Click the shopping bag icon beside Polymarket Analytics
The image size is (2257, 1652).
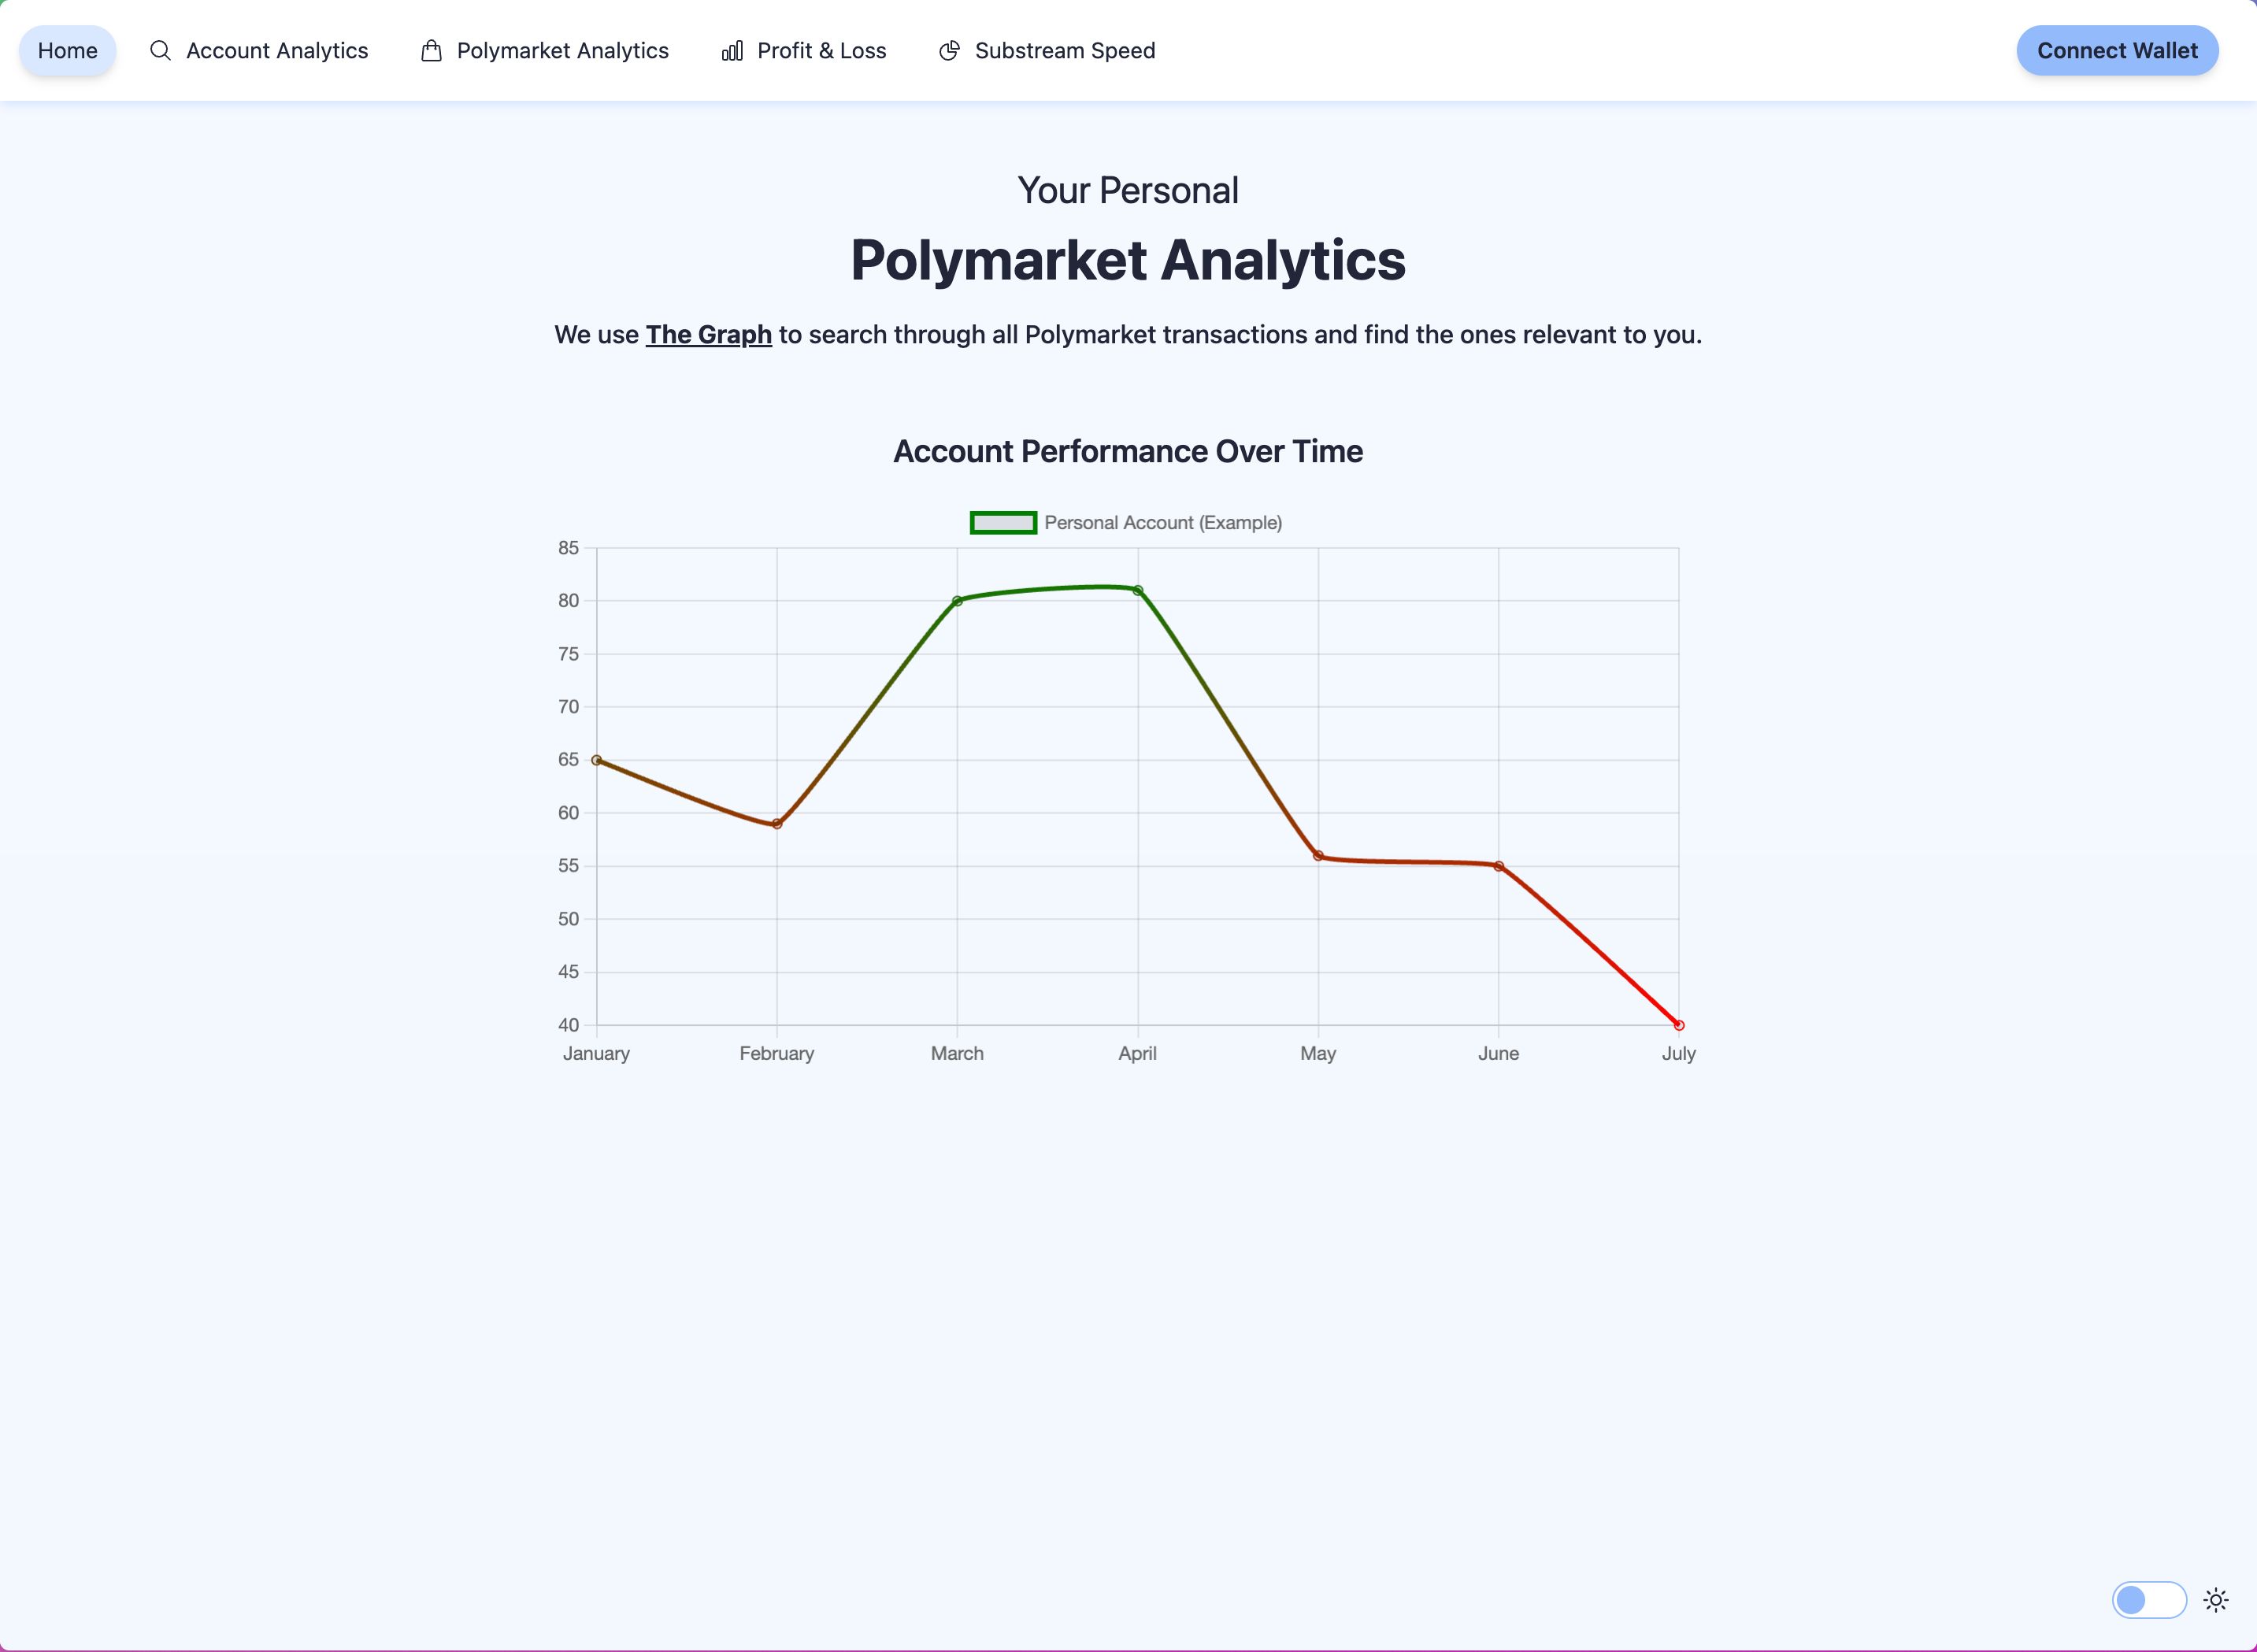(x=431, y=50)
